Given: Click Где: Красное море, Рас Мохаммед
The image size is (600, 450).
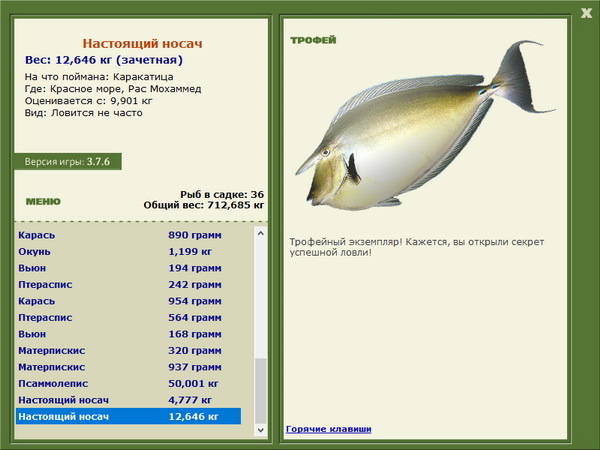Looking at the screenshot, I should pyautogui.click(x=113, y=89).
